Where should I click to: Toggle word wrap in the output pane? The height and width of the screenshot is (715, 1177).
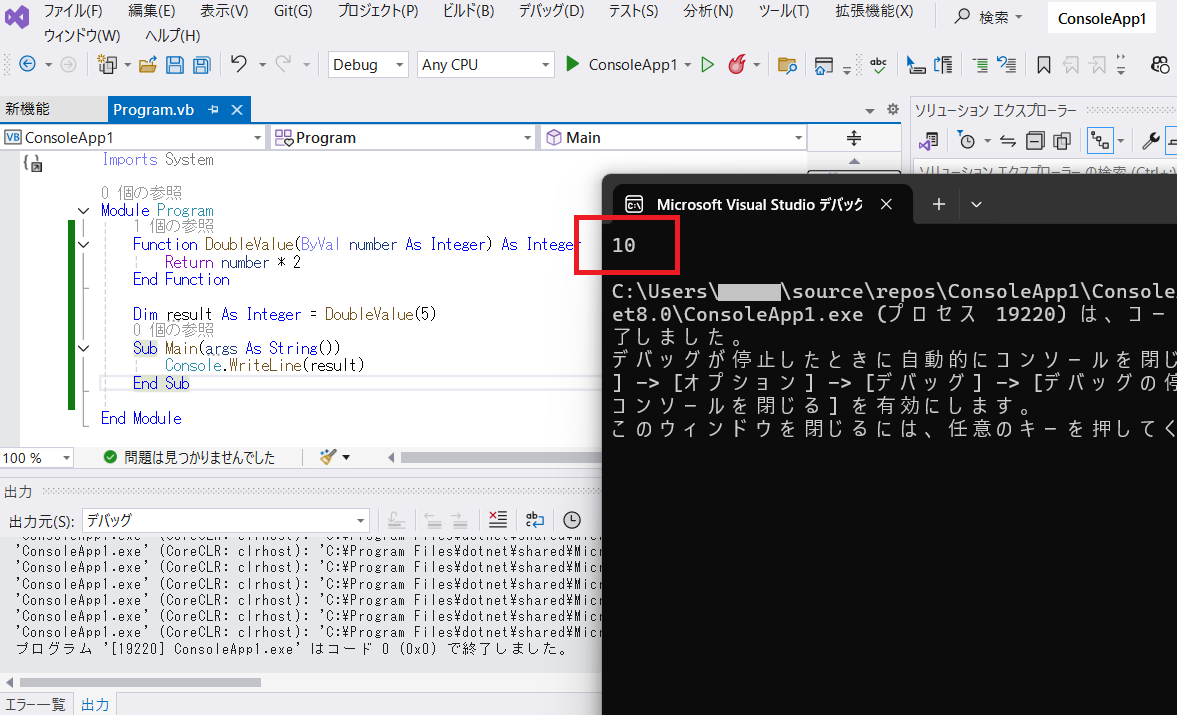tap(534, 519)
